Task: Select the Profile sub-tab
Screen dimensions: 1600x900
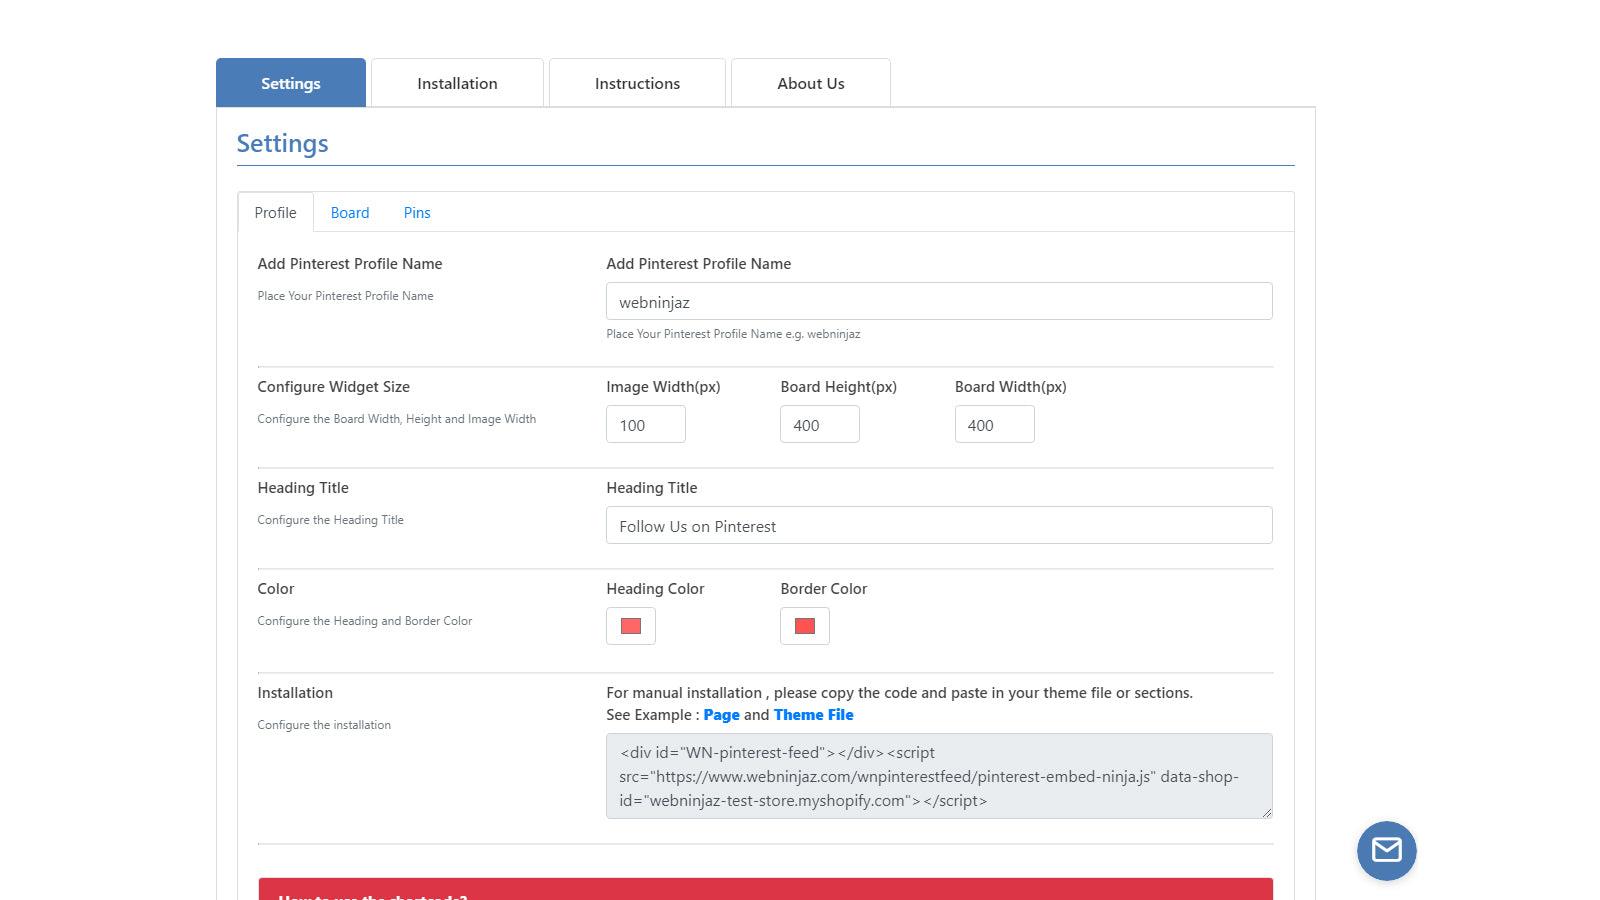Action: tap(275, 213)
